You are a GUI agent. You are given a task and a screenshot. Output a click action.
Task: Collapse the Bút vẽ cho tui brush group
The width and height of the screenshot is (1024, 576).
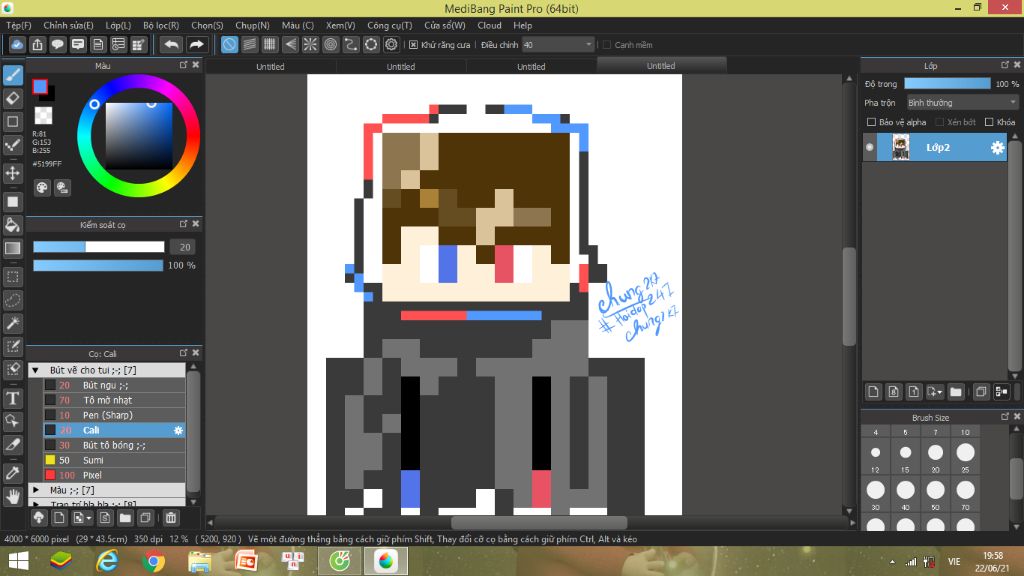(x=36, y=370)
